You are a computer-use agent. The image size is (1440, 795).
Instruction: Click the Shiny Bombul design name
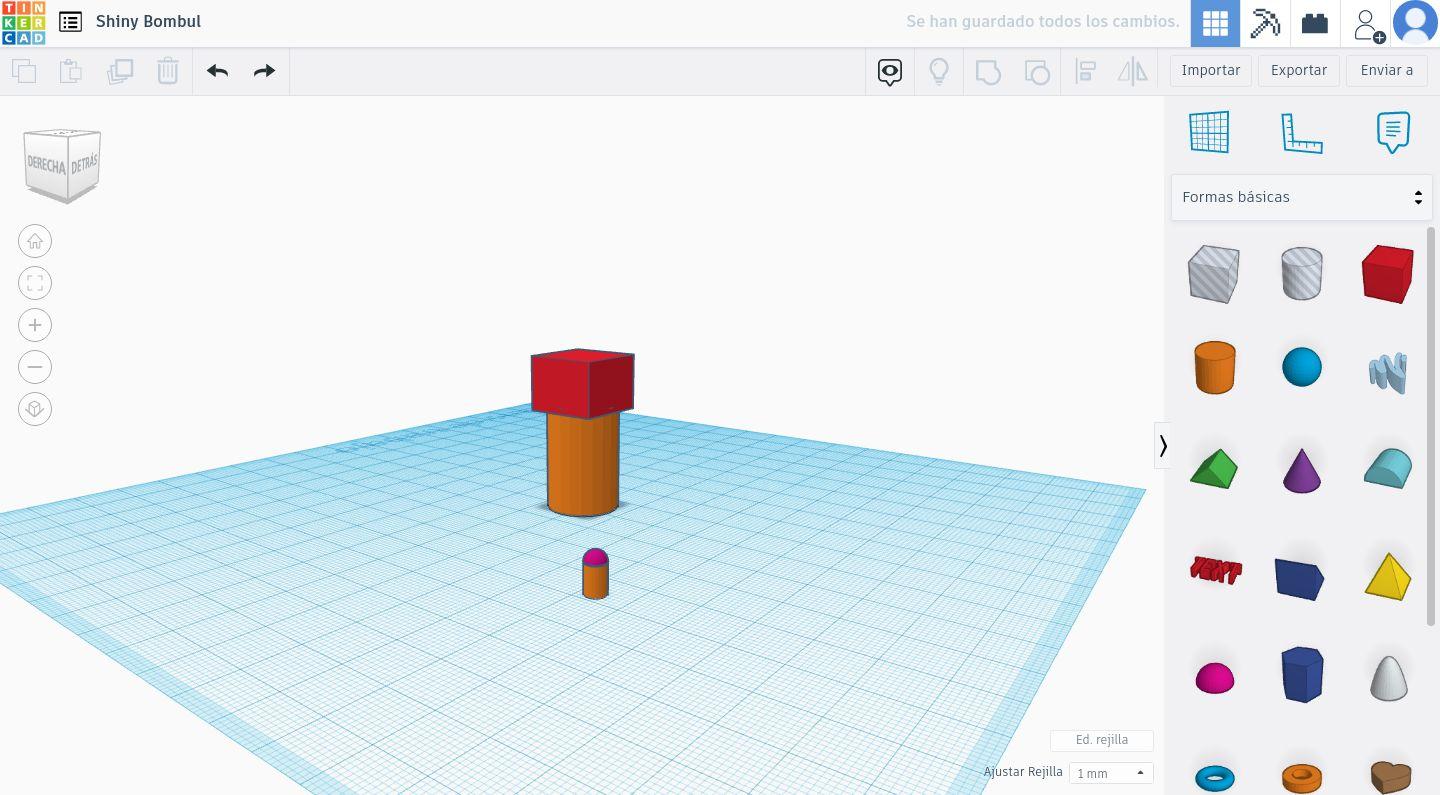tap(148, 21)
